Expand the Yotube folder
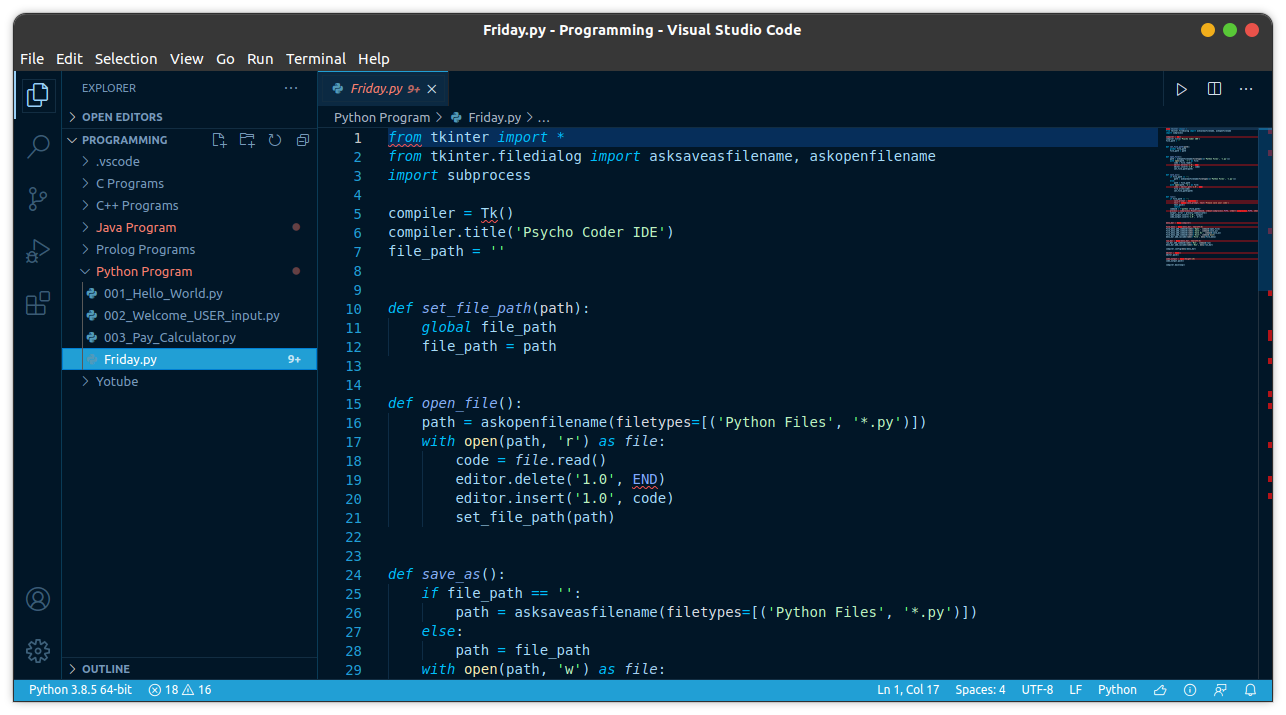Image resolution: width=1286 pixels, height=715 pixels. coord(190,381)
